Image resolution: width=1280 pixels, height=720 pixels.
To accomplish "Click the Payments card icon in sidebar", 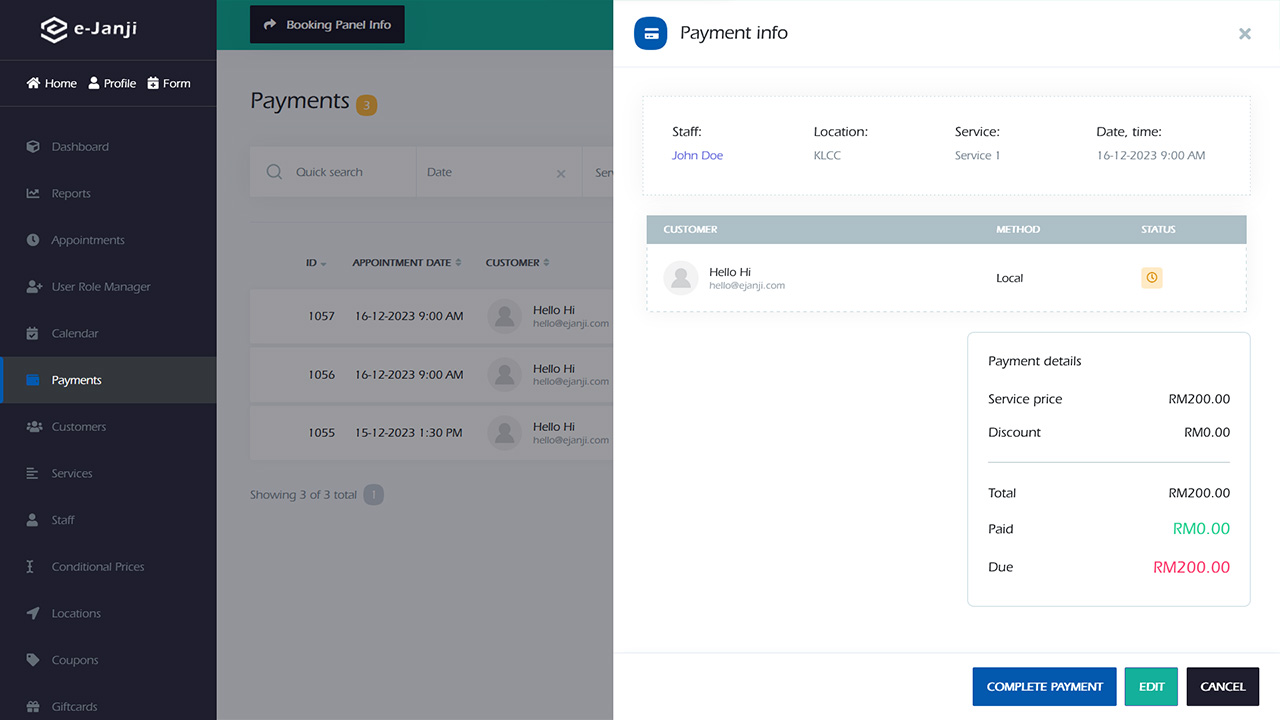I will 33,380.
